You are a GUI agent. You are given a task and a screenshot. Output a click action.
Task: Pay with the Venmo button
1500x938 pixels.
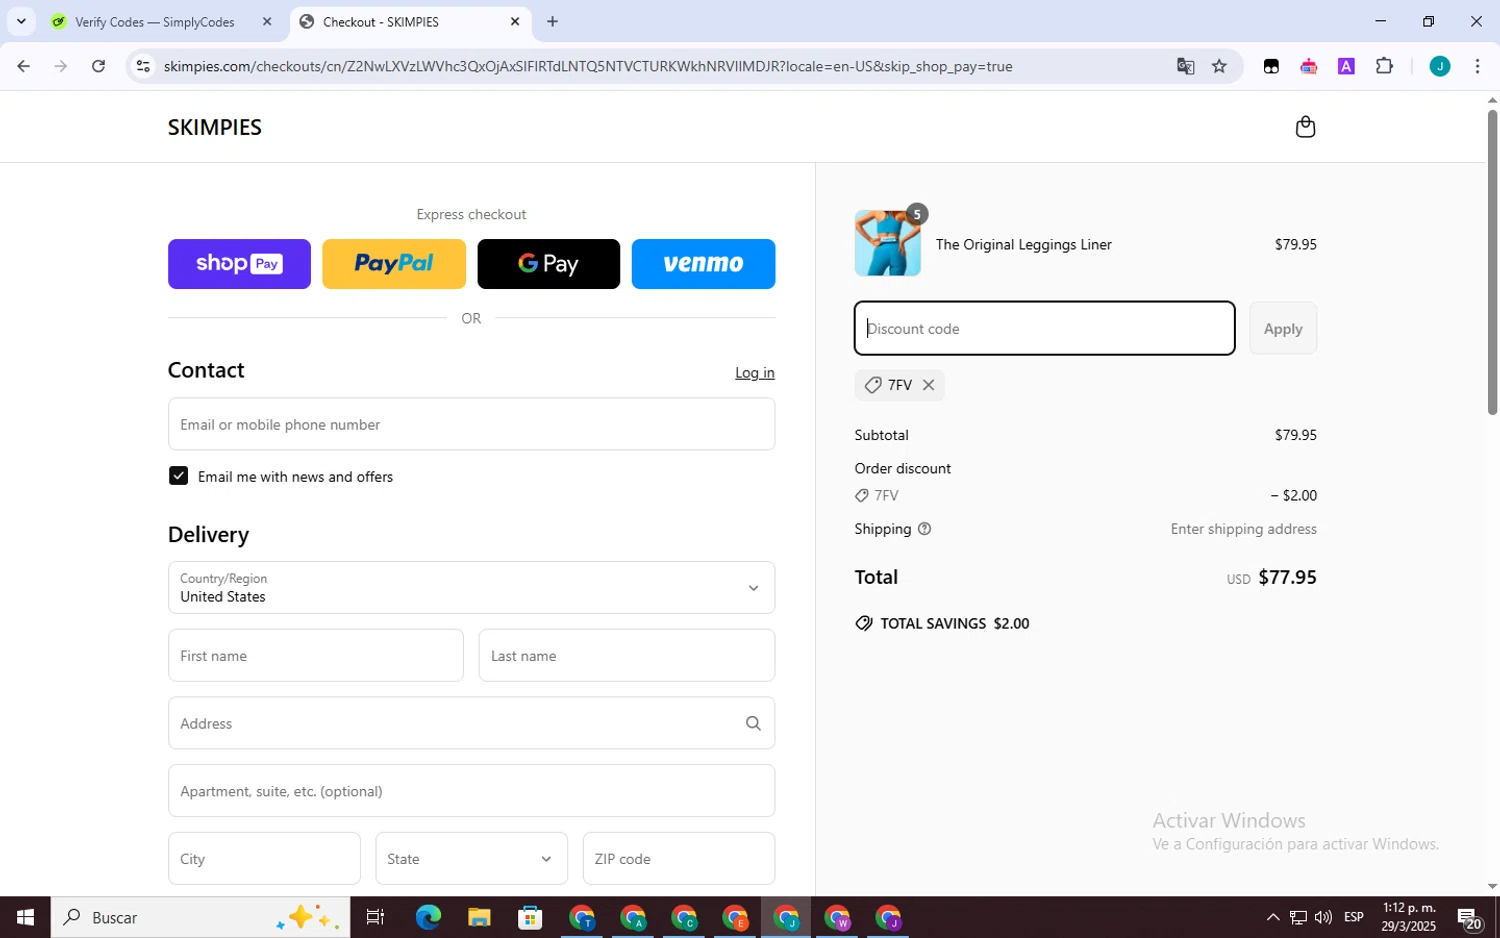coord(703,264)
